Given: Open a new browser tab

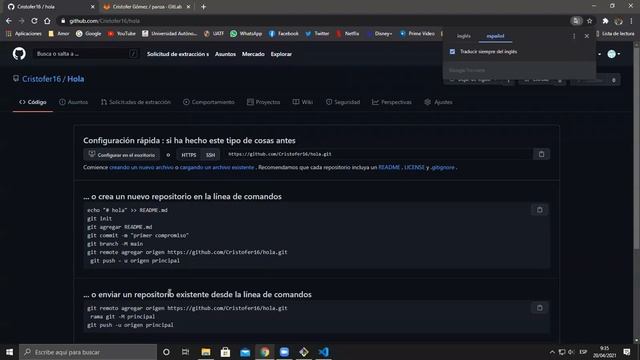Looking at the screenshot, I should pyautogui.click(x=203, y=7).
